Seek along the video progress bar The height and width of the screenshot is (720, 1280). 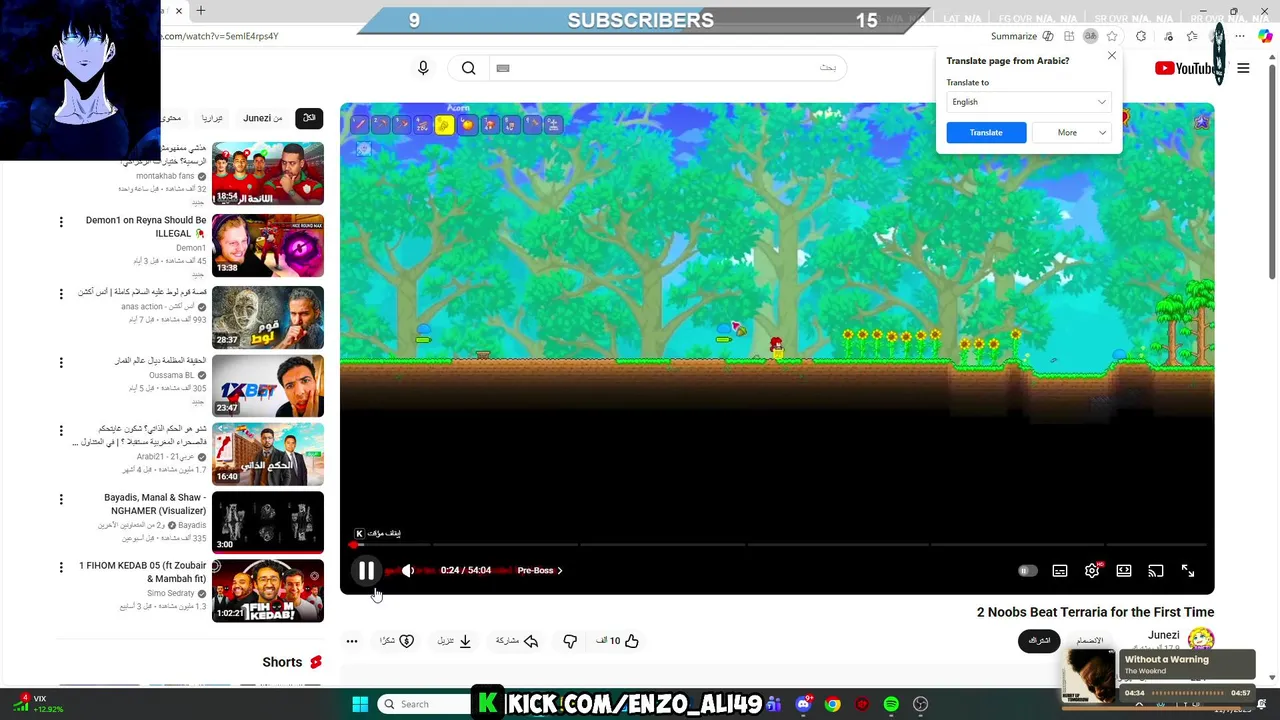click(x=777, y=545)
